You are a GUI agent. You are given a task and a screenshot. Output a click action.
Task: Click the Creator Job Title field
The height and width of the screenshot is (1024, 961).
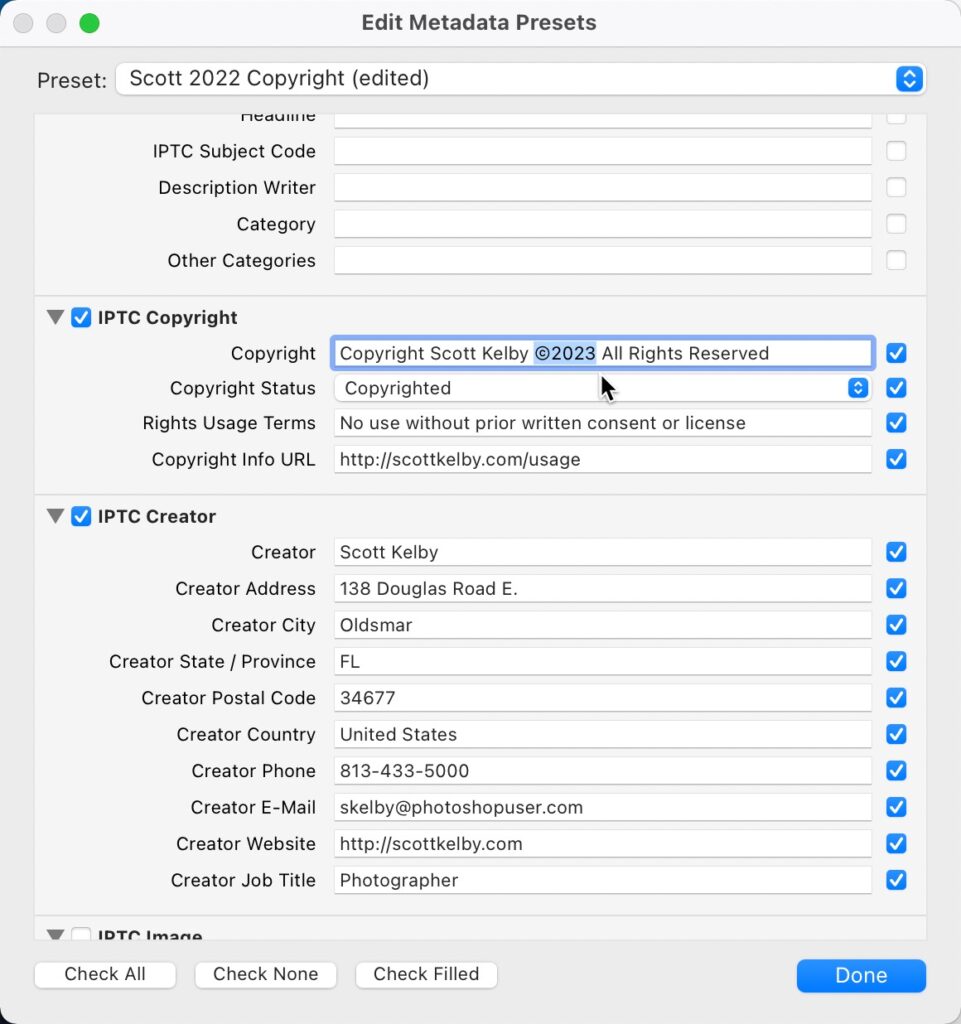click(x=603, y=880)
